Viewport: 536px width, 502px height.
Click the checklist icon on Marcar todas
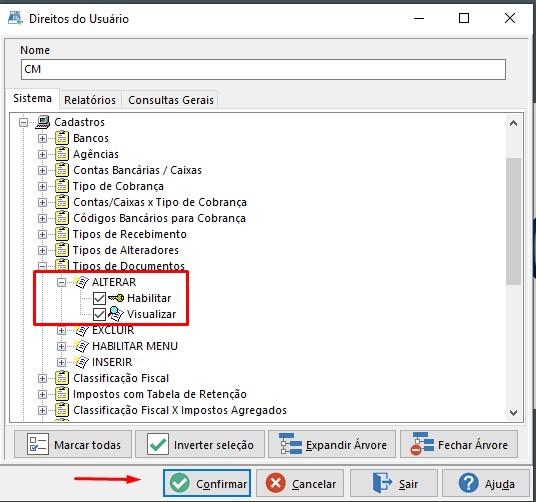point(38,445)
